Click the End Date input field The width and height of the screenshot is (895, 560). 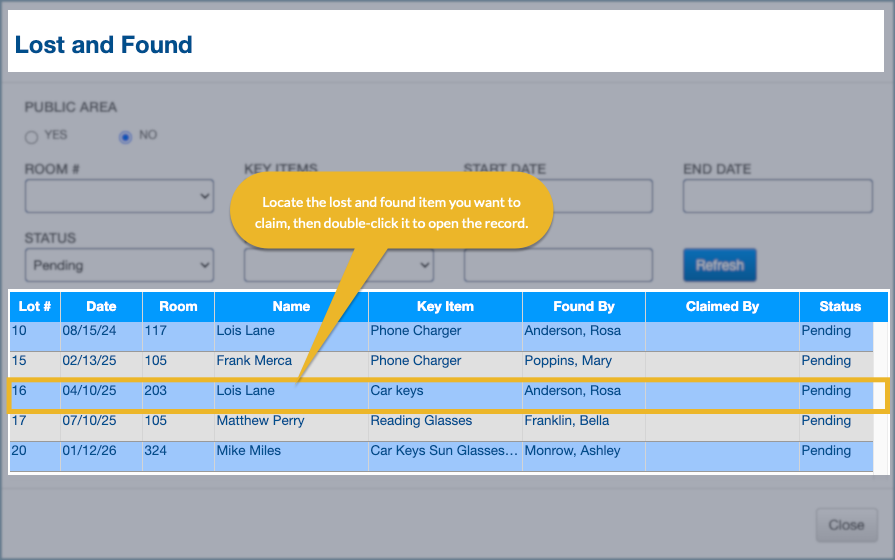pyautogui.click(x=777, y=196)
